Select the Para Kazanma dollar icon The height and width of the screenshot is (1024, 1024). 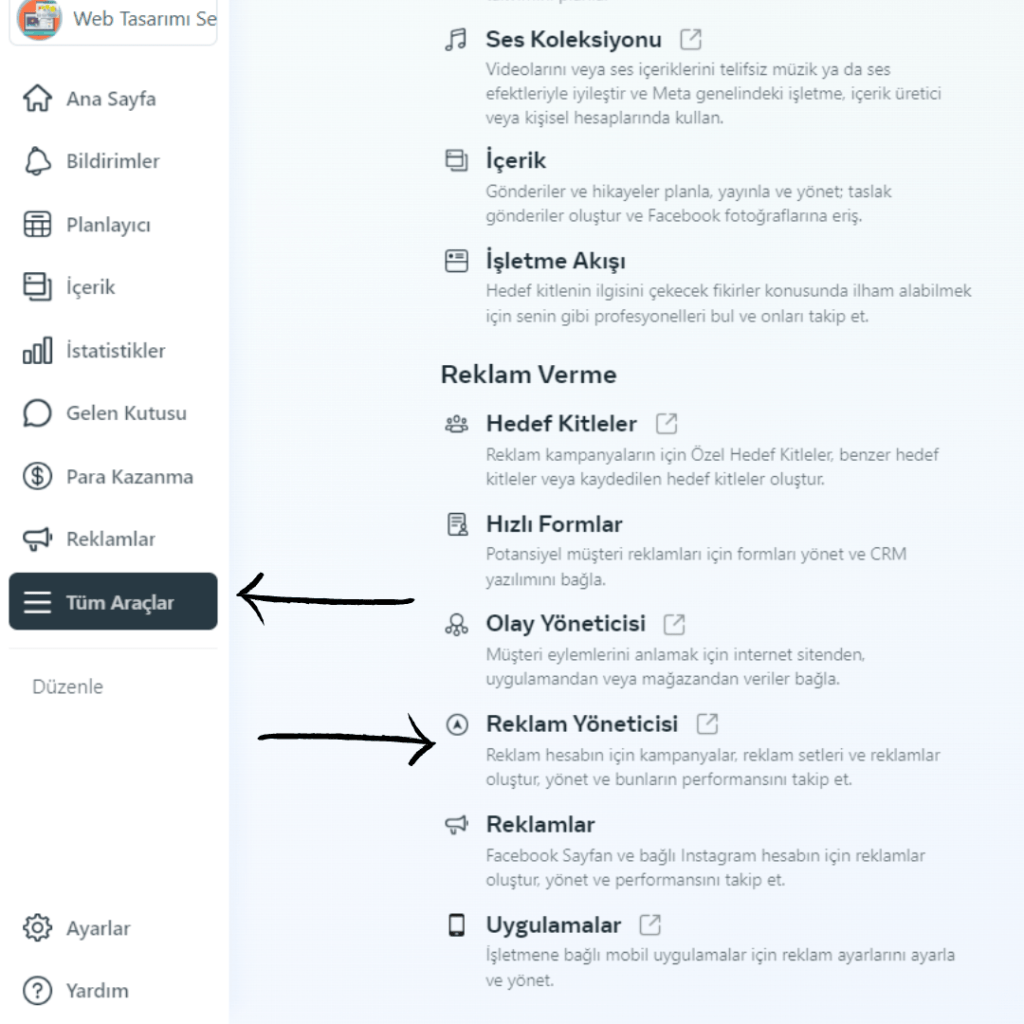[37, 477]
